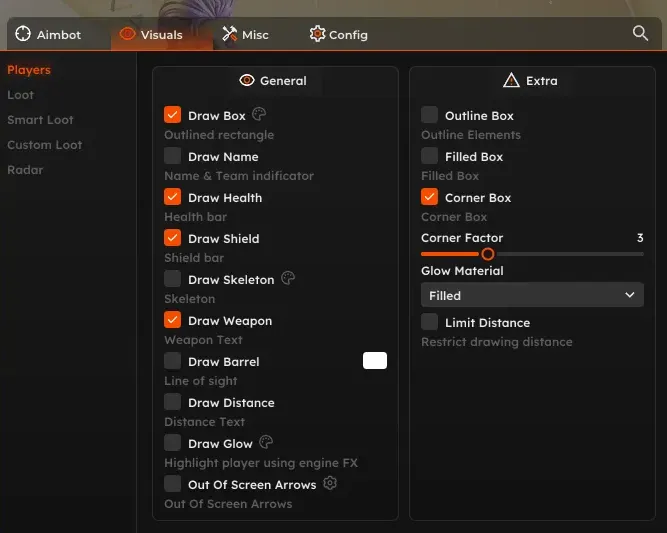Open the Radar sidebar section
The height and width of the screenshot is (533, 667).
(25, 170)
